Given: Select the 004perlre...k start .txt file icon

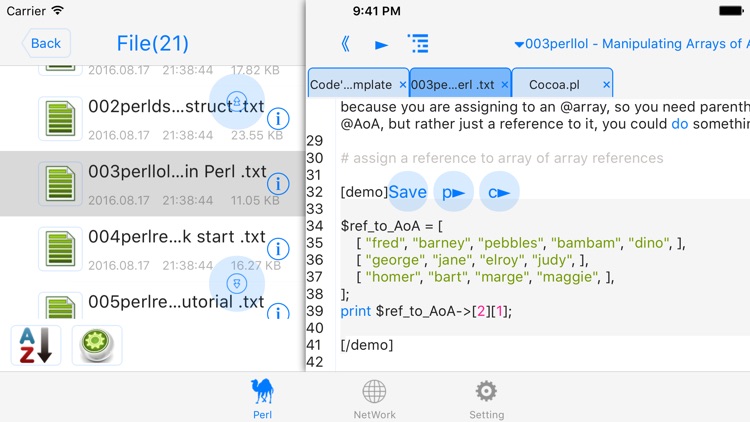Looking at the screenshot, I should point(60,249).
